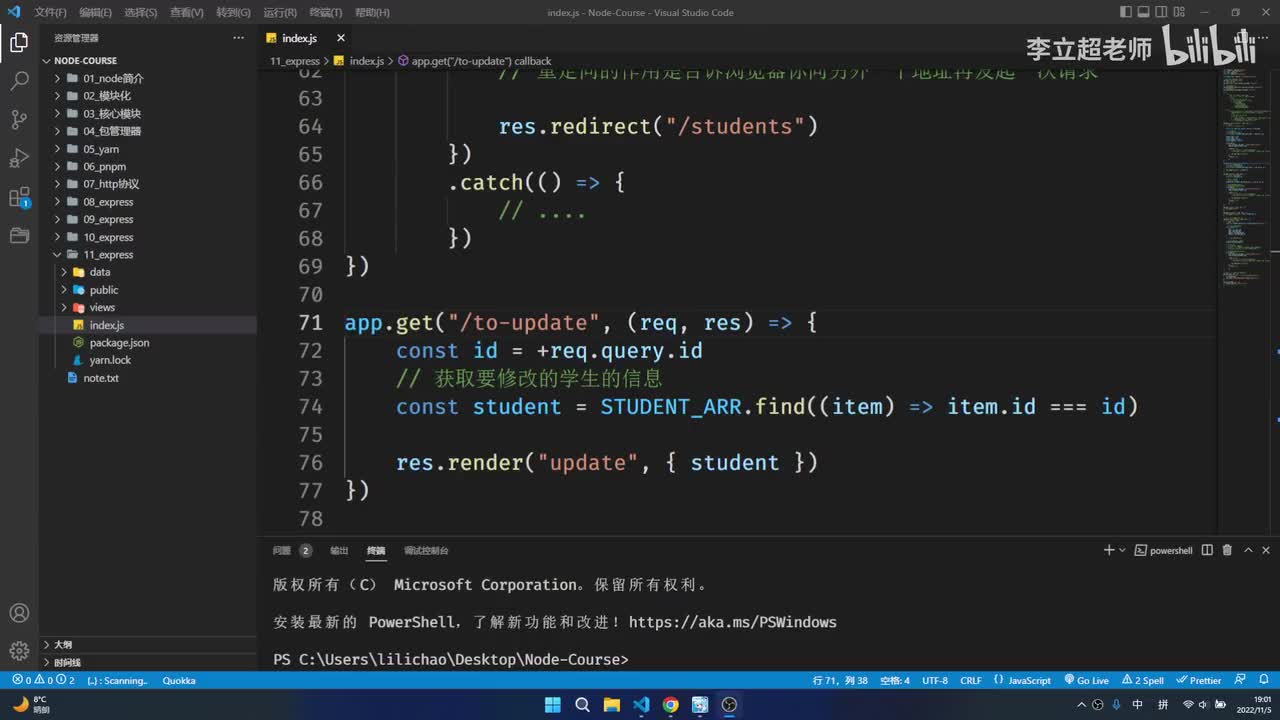Open the terminal launch profile dropdown arrow
The width and height of the screenshot is (1280, 720).
click(x=1122, y=550)
